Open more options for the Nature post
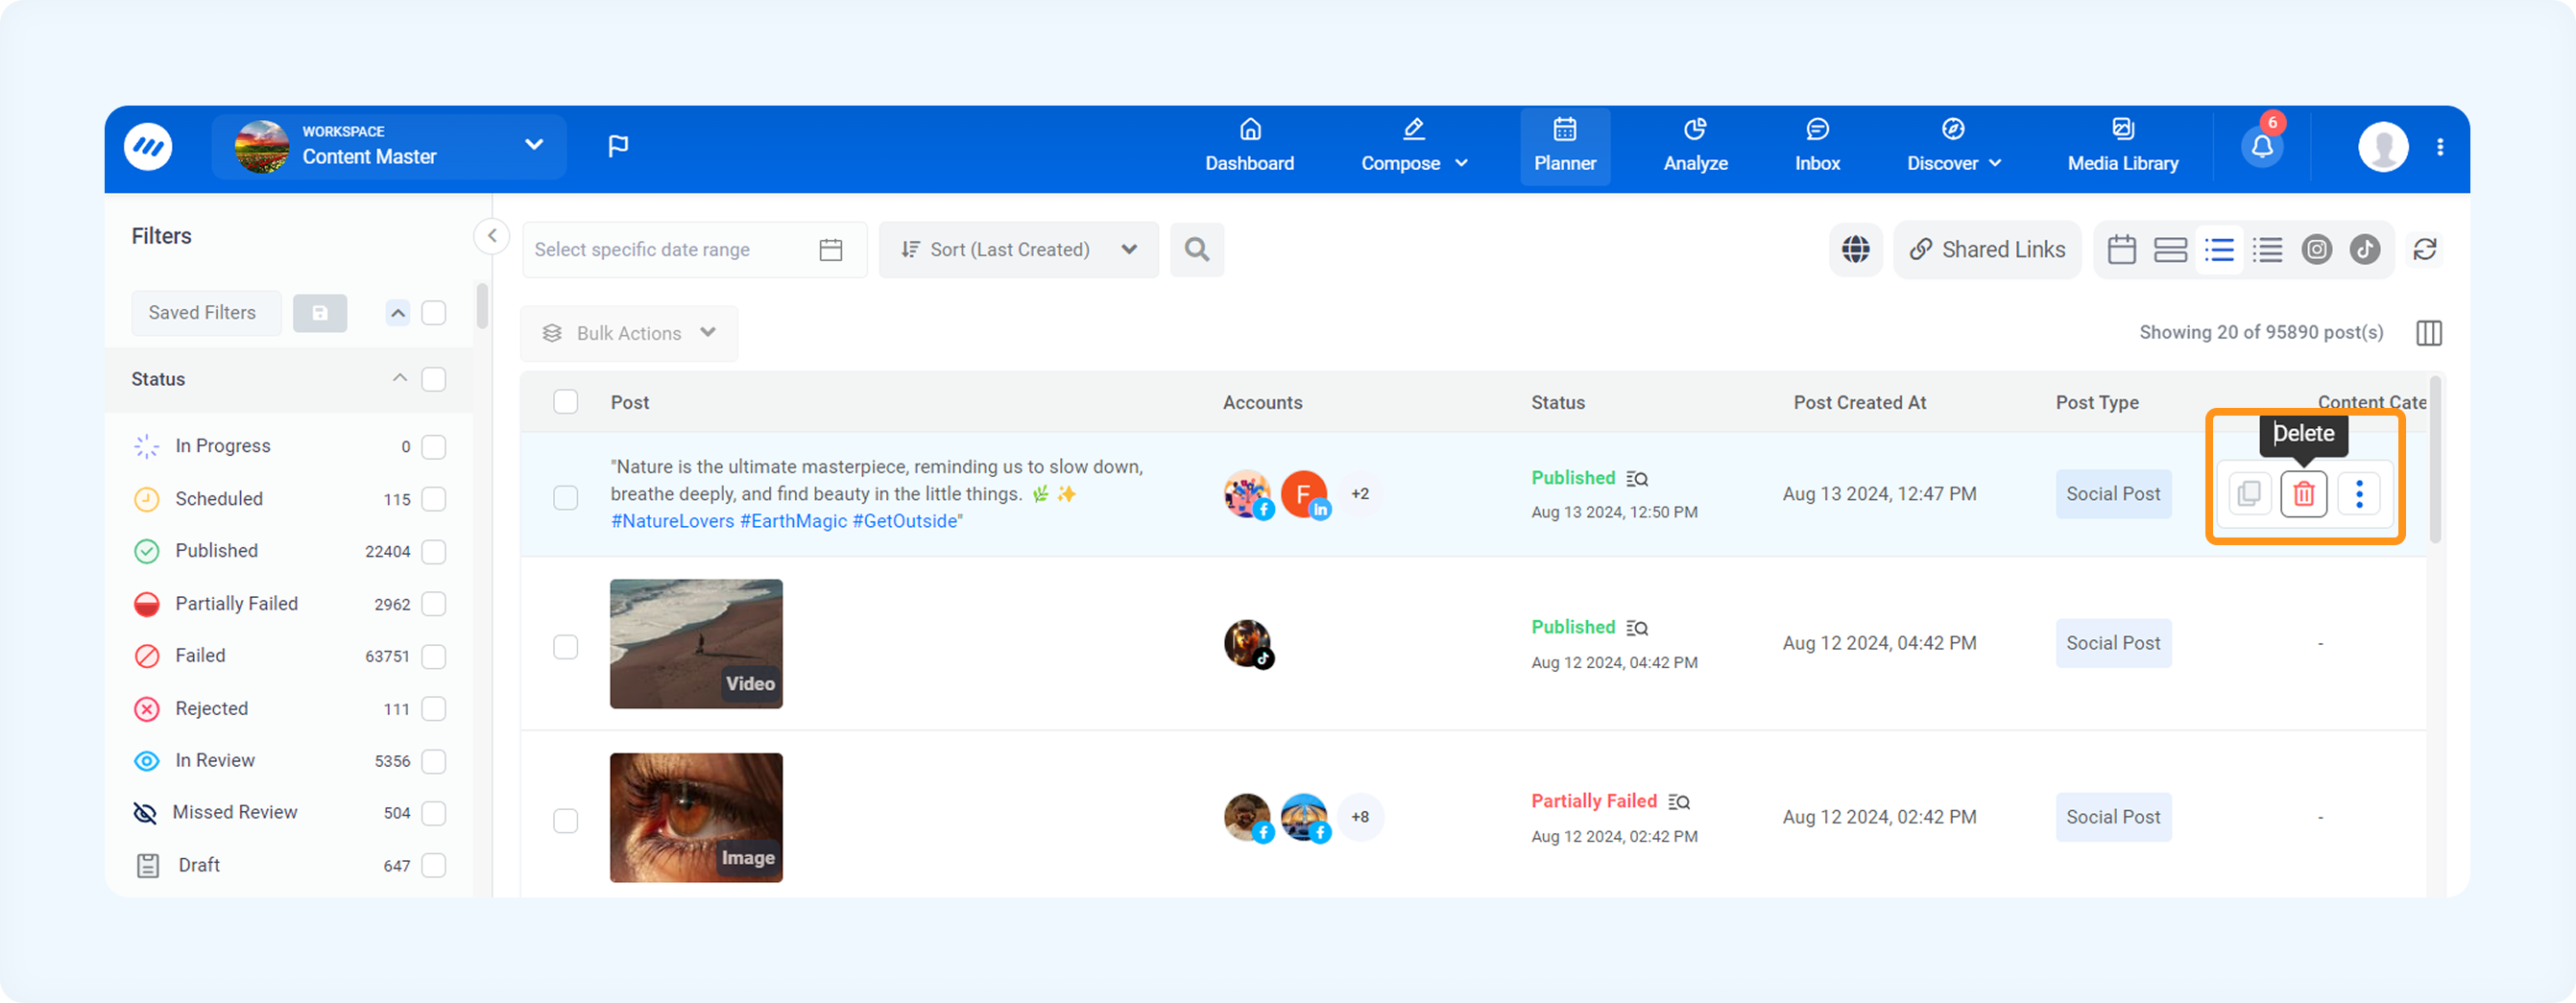Image resolution: width=2576 pixels, height=1003 pixels. pos(2359,494)
